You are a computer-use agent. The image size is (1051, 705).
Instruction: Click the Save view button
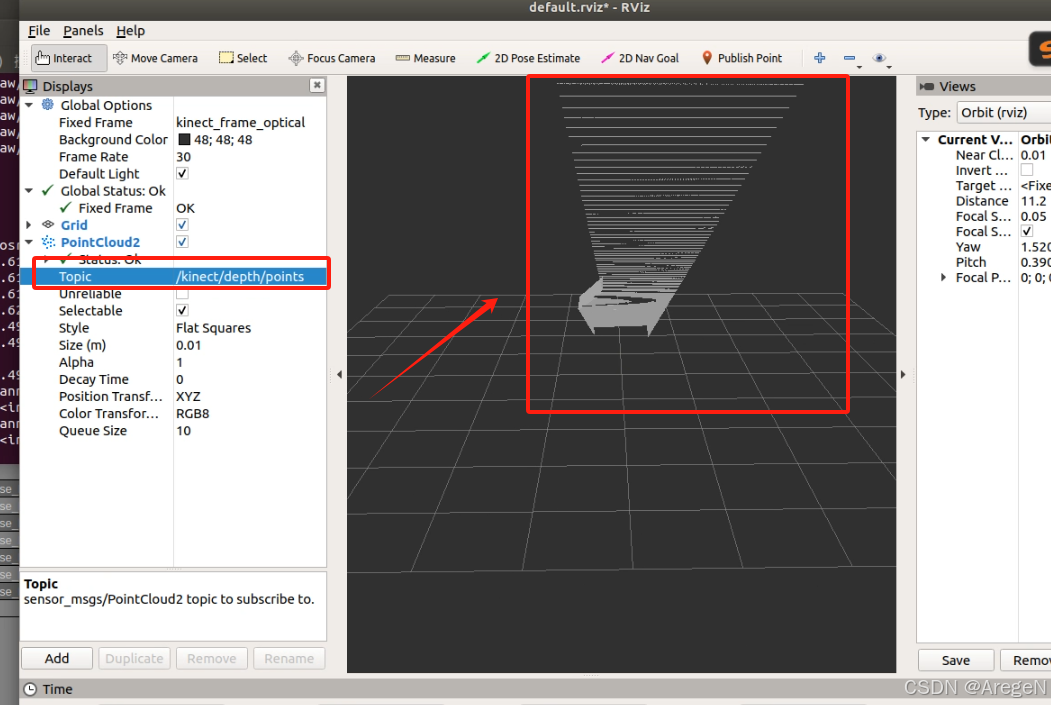pyautogui.click(x=956, y=660)
